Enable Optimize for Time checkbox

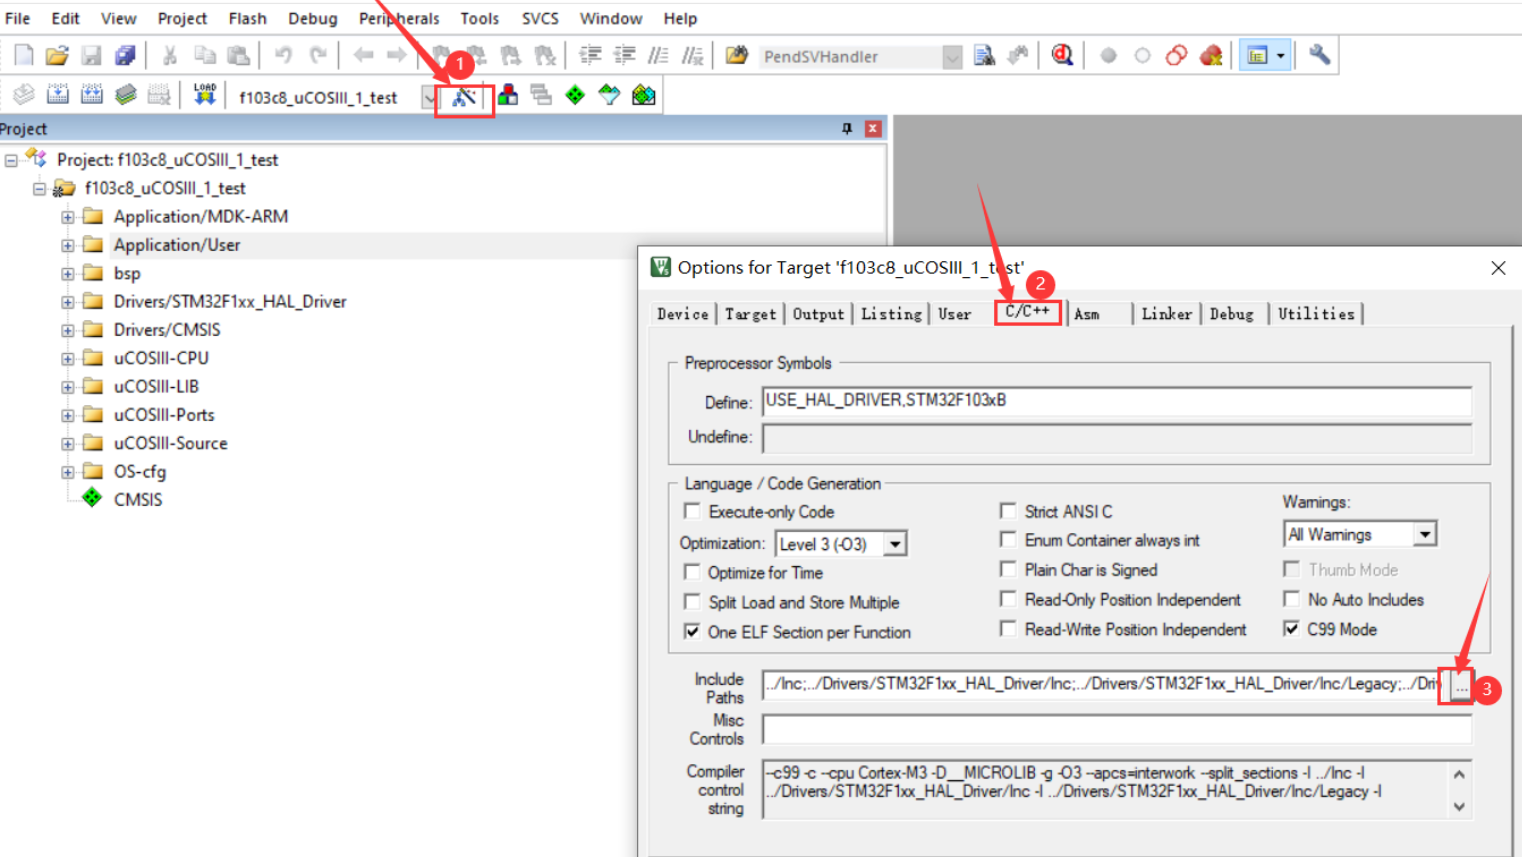click(692, 572)
